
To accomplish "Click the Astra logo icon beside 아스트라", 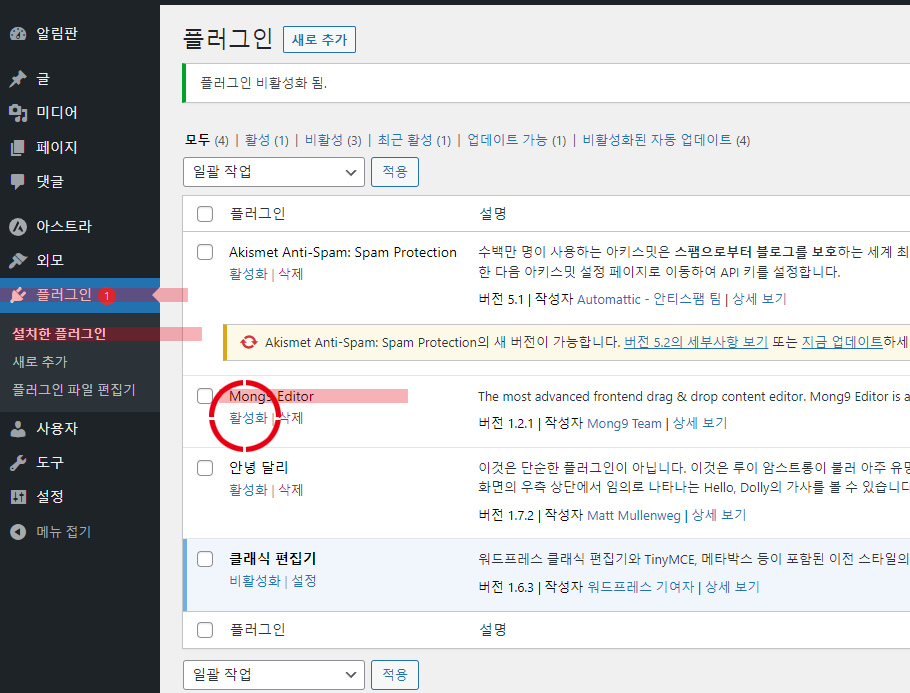I will (17, 226).
